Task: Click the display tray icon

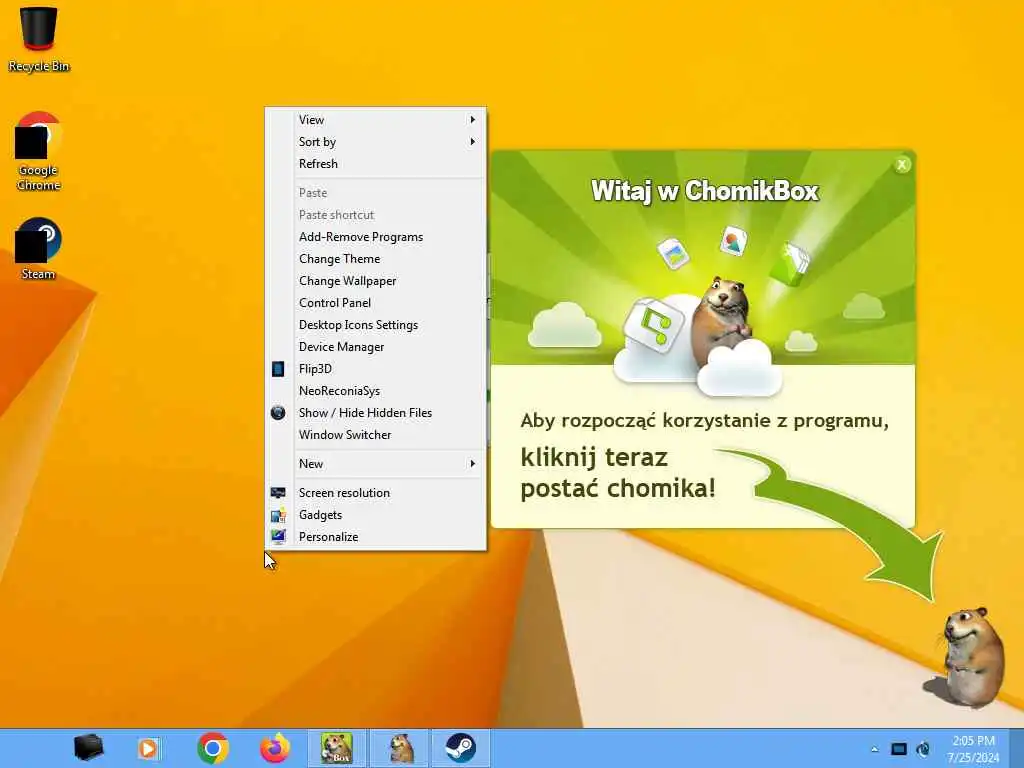Action: pos(899,749)
